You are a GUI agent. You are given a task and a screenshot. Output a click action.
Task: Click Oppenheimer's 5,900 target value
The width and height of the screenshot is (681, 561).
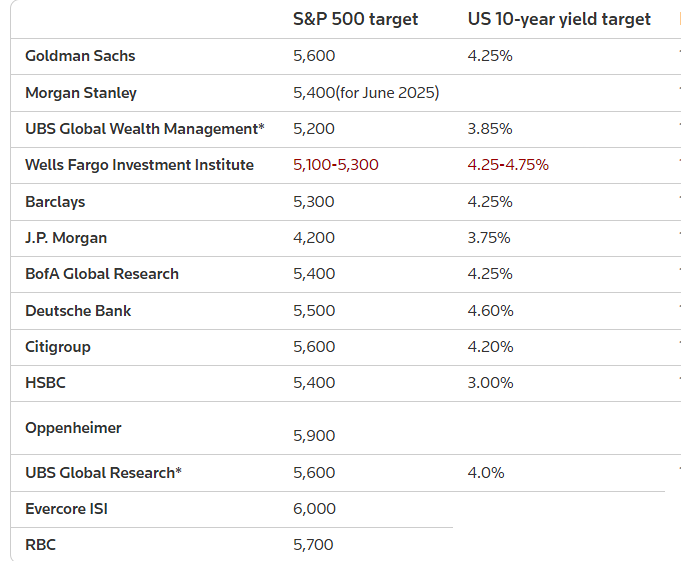coord(314,436)
